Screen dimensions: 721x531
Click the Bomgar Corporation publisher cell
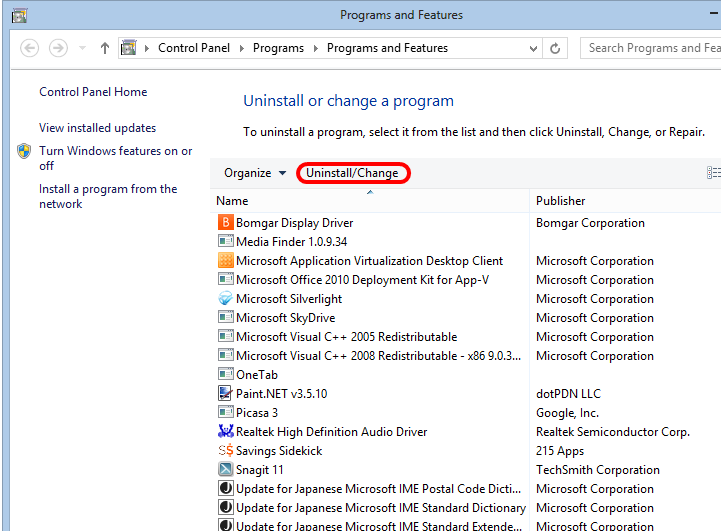(590, 223)
